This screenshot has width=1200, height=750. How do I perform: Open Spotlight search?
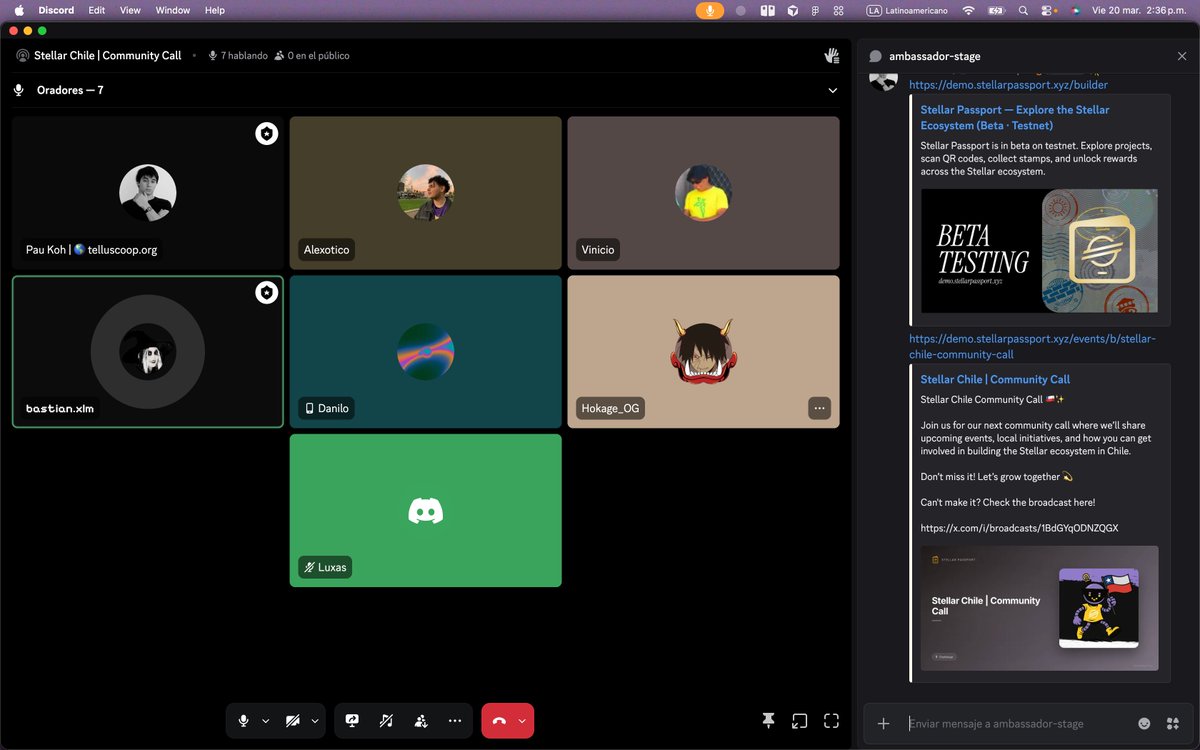click(x=1023, y=10)
